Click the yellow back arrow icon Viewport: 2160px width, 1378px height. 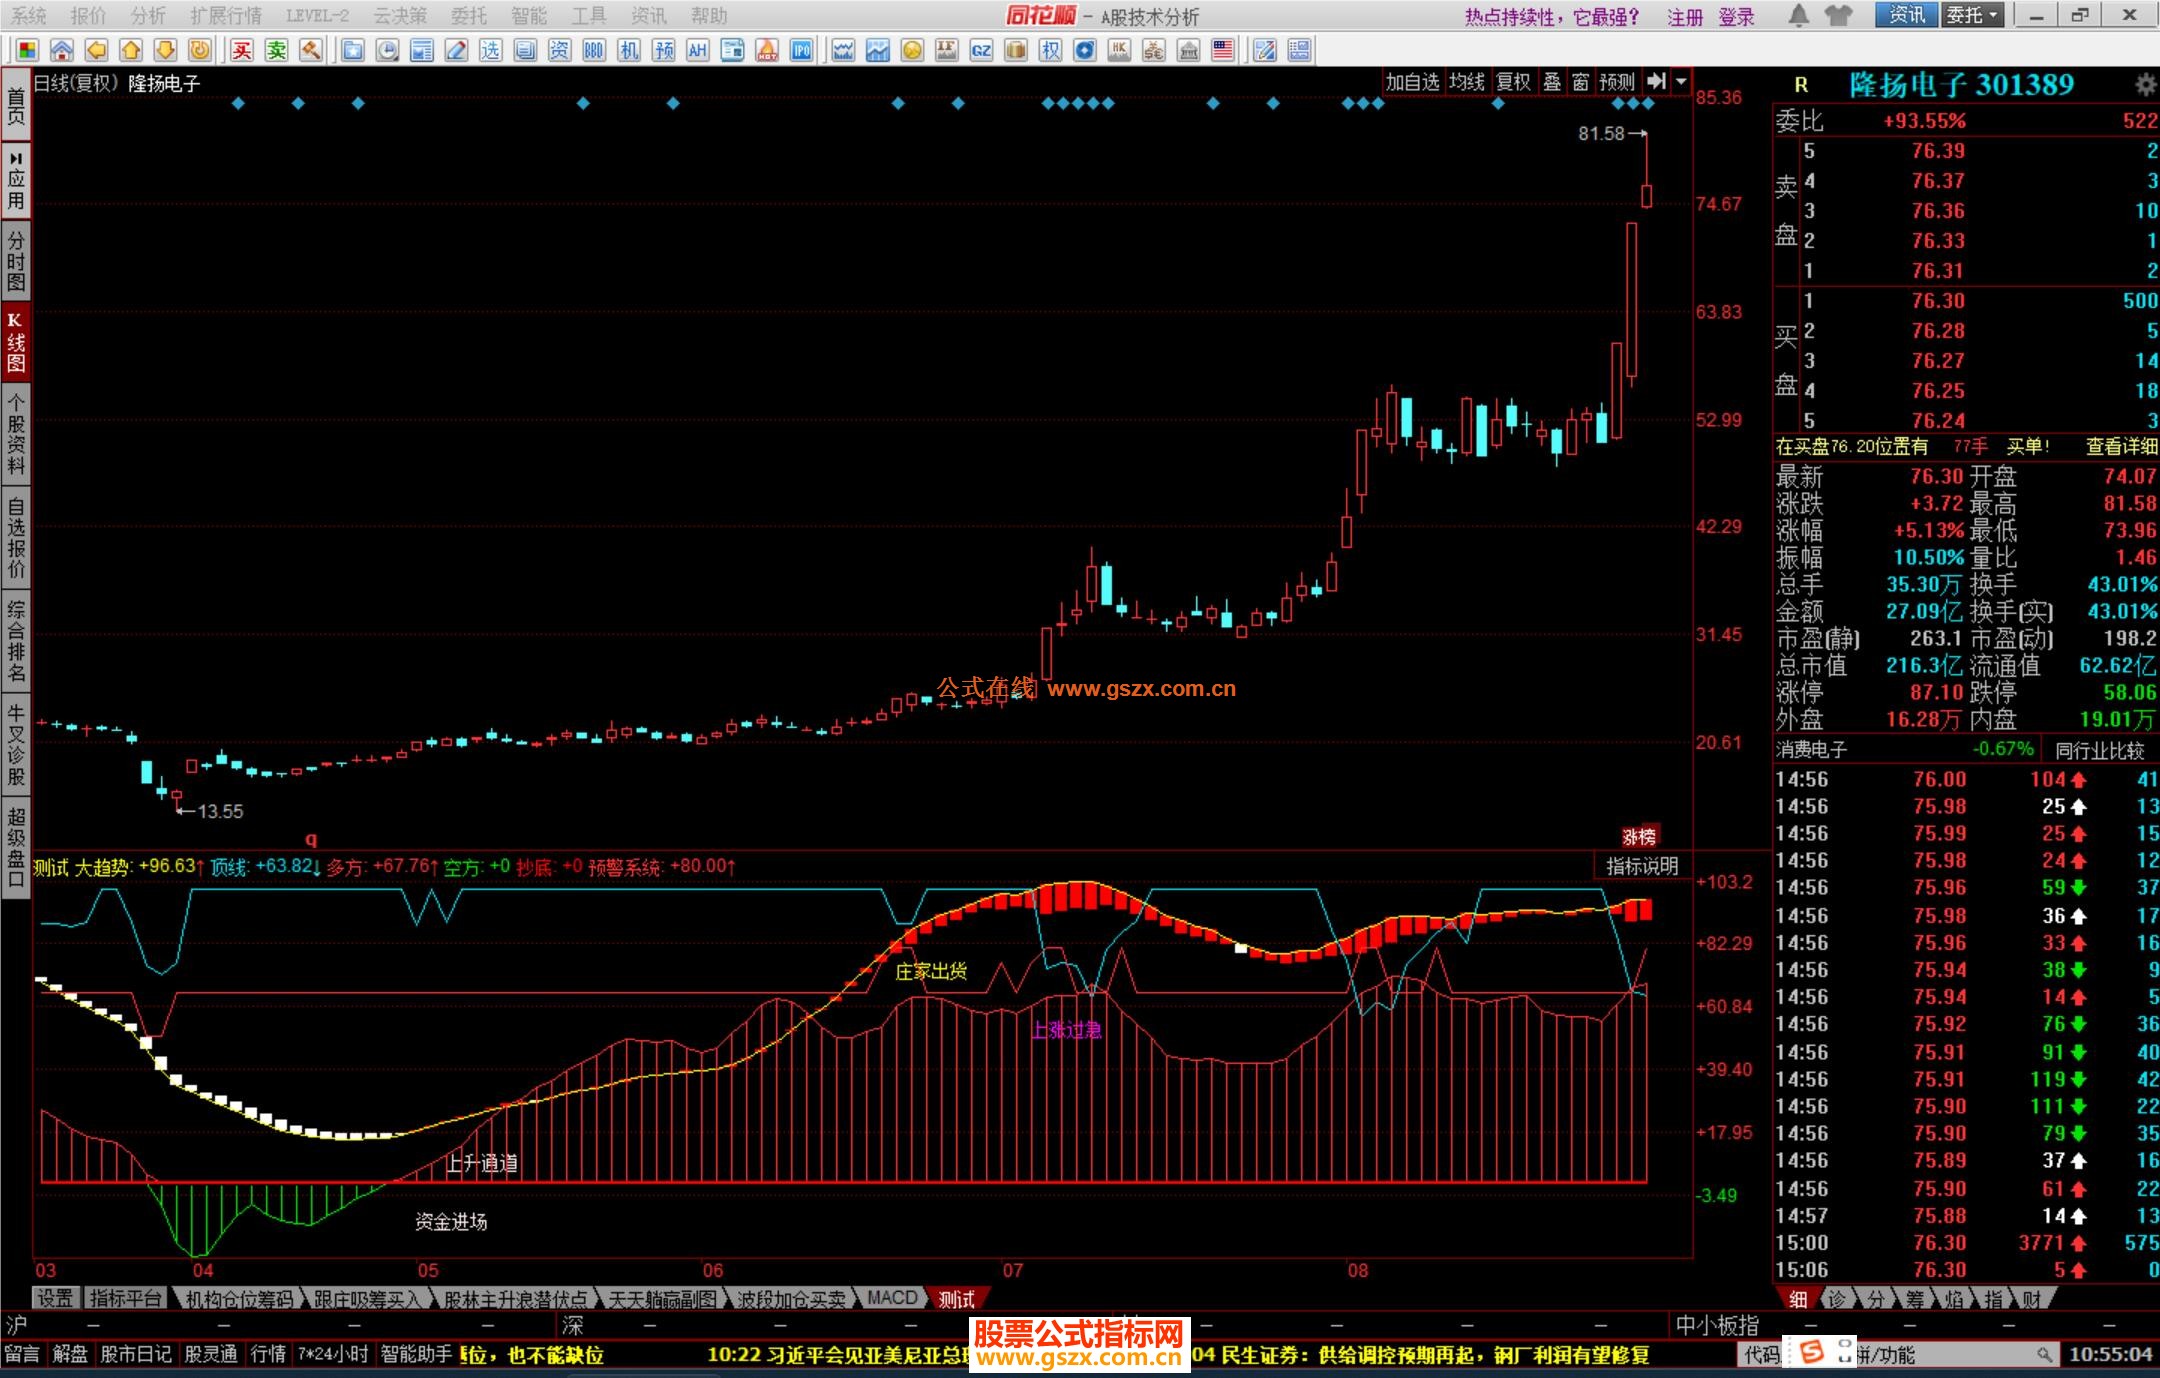pyautogui.click(x=97, y=50)
